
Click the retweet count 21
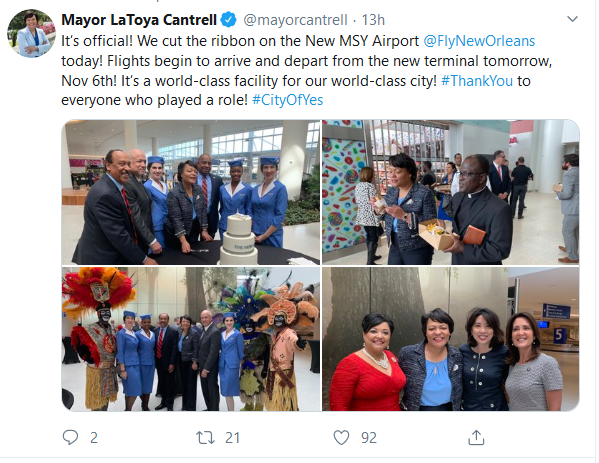pos(232,438)
